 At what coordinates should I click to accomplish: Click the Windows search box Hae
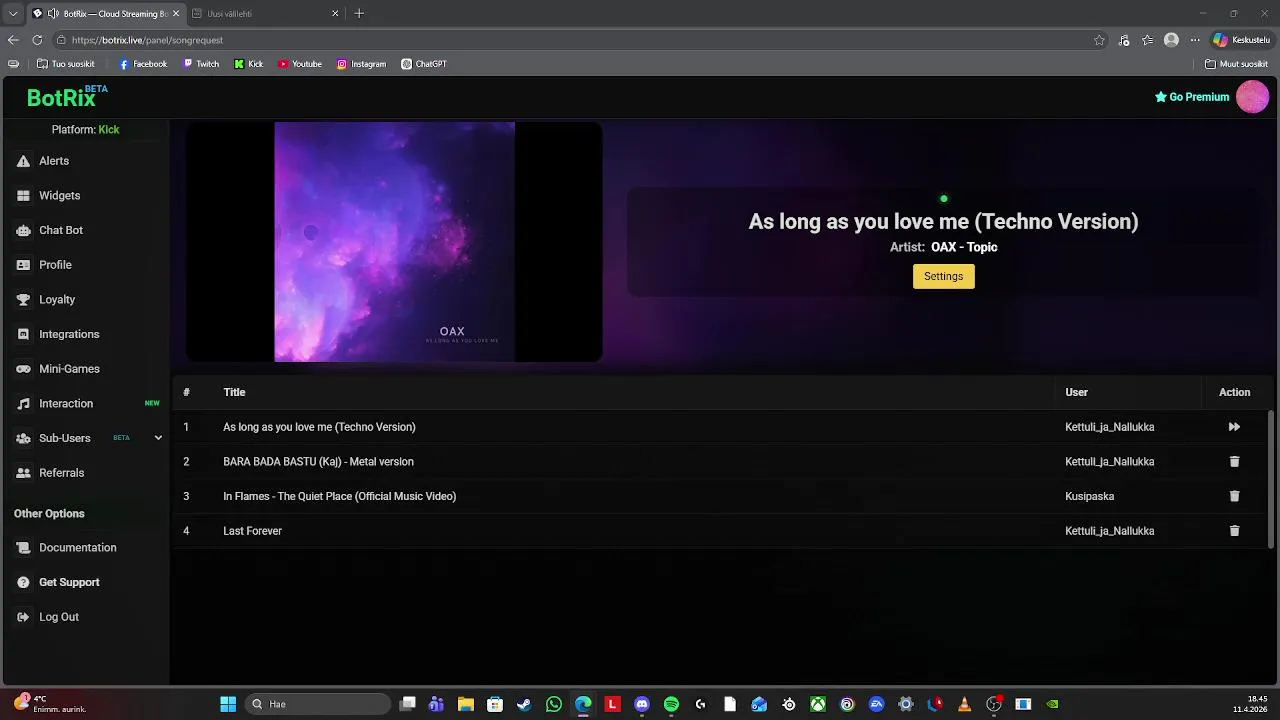(318, 704)
